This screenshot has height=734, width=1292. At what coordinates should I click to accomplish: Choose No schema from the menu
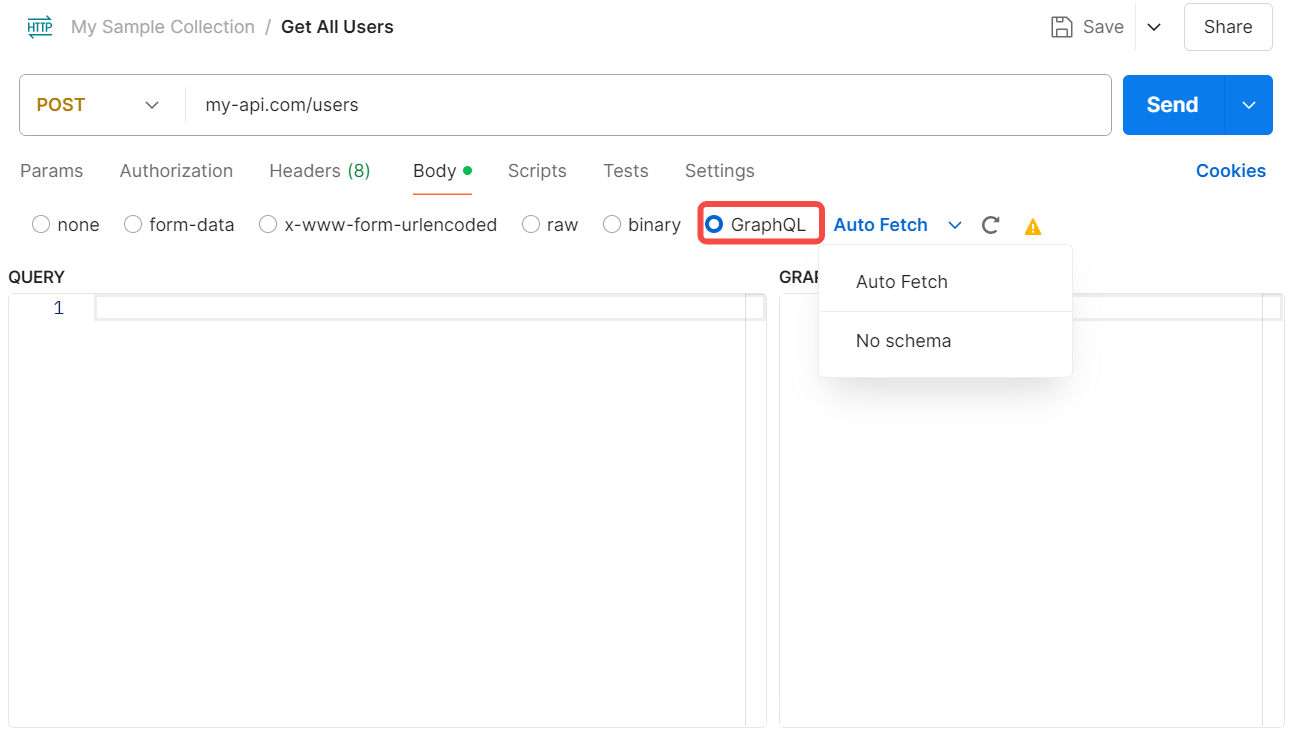(x=945, y=341)
